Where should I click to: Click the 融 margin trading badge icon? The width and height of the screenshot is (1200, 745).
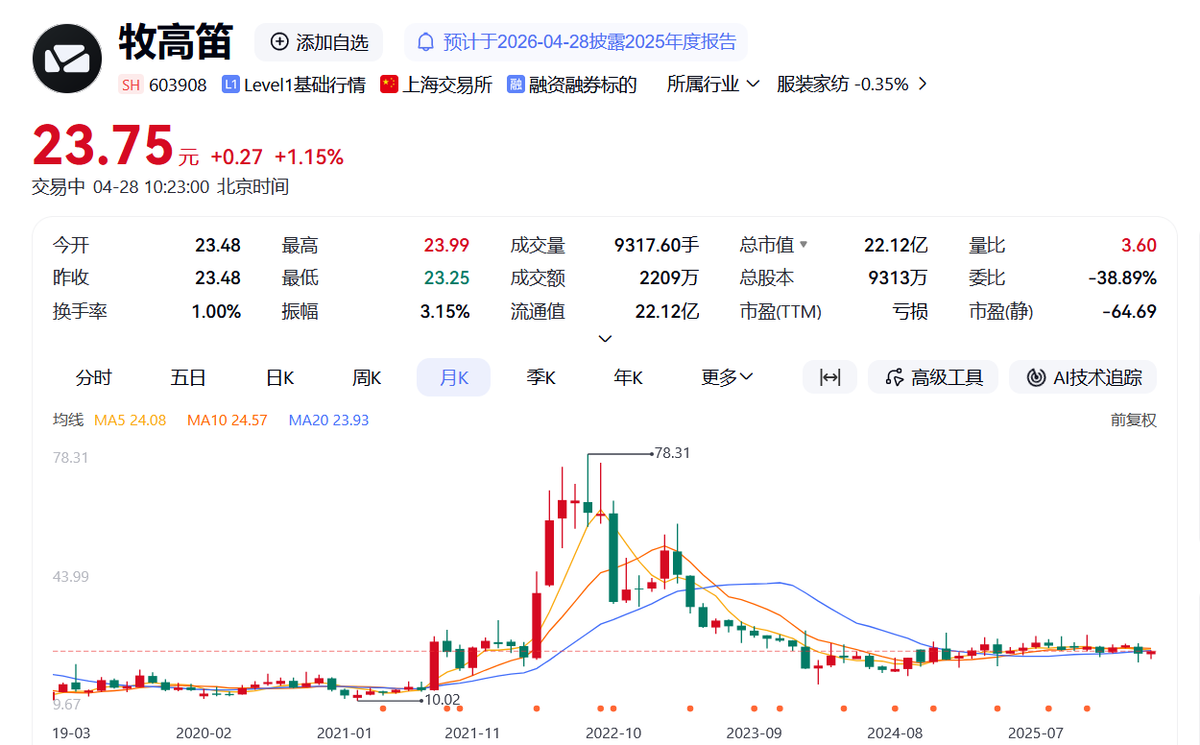click(516, 85)
